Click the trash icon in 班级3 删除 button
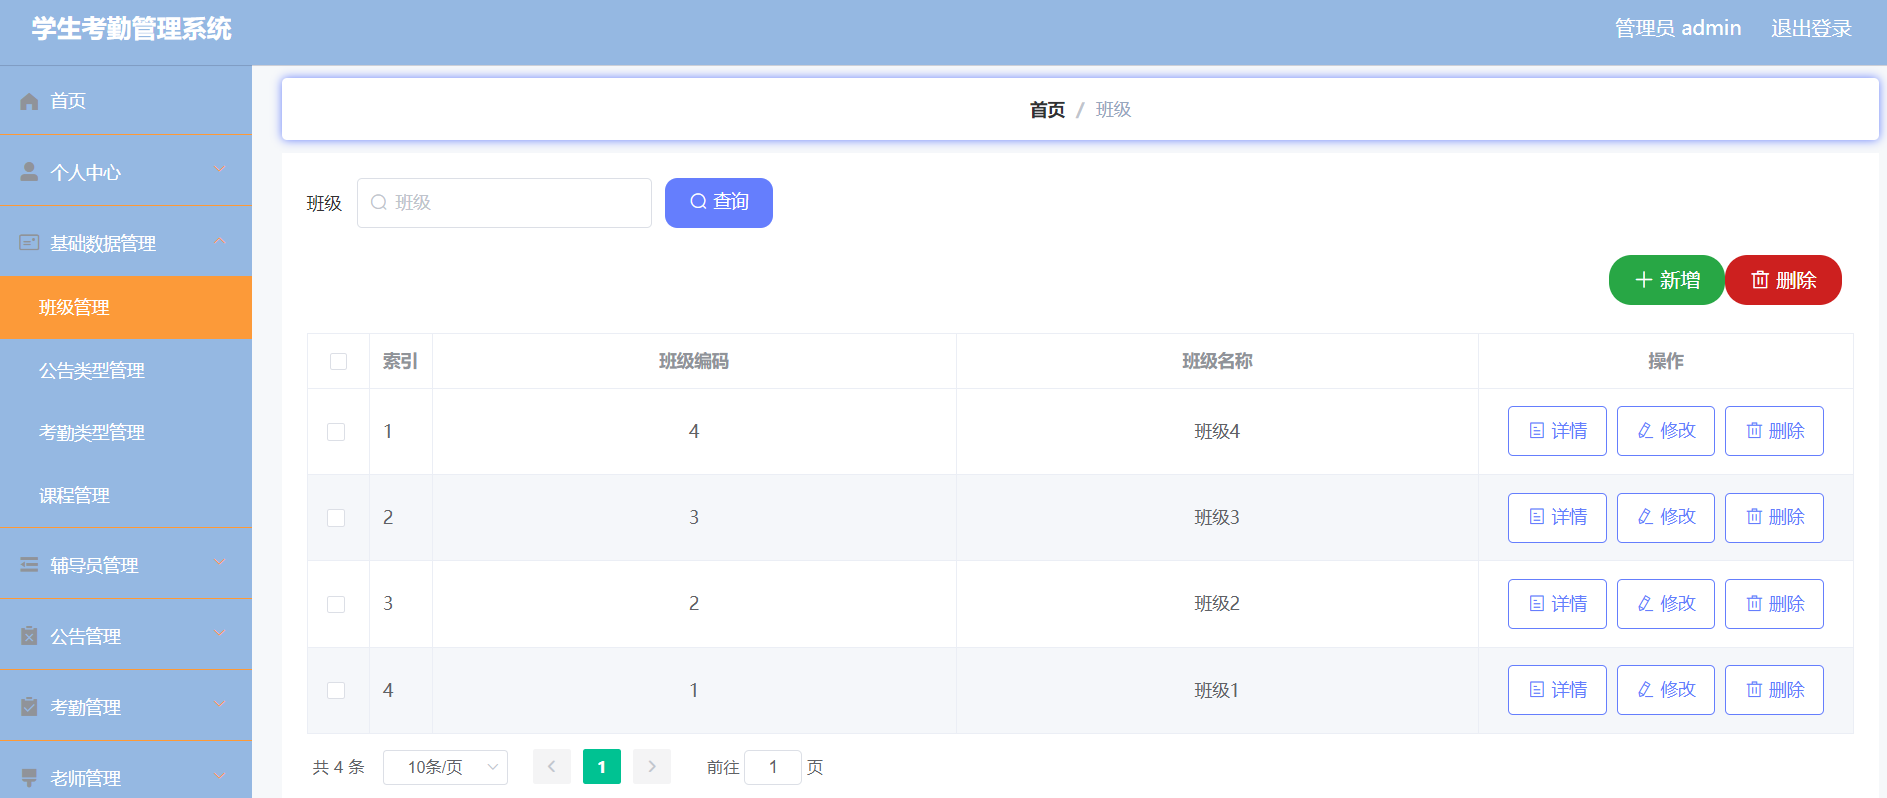The width and height of the screenshot is (1887, 798). 1754,517
